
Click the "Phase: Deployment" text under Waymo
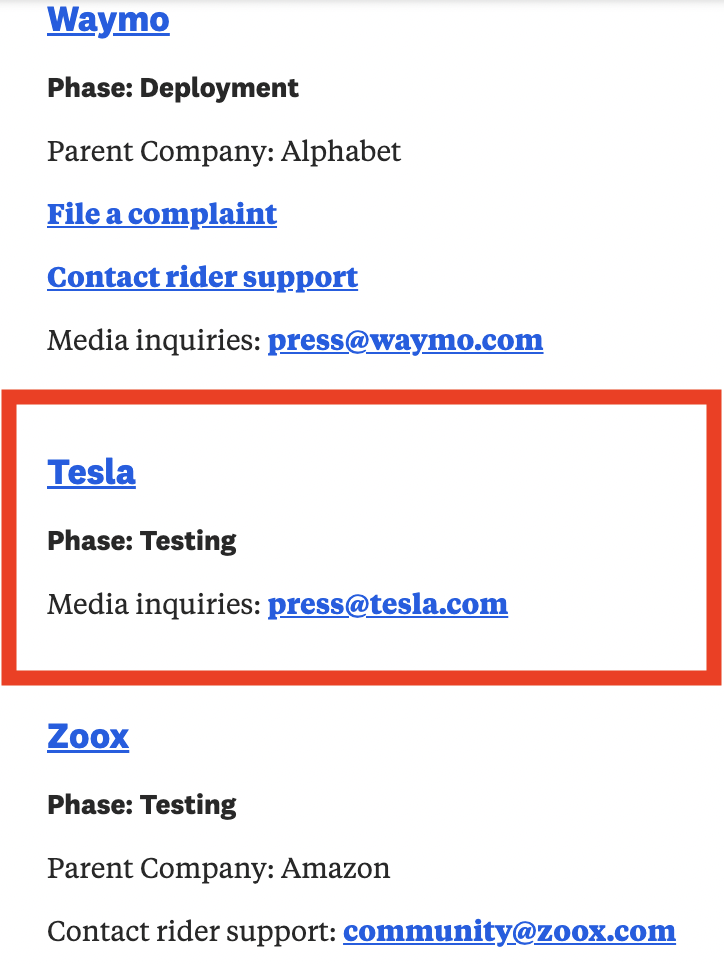(173, 88)
